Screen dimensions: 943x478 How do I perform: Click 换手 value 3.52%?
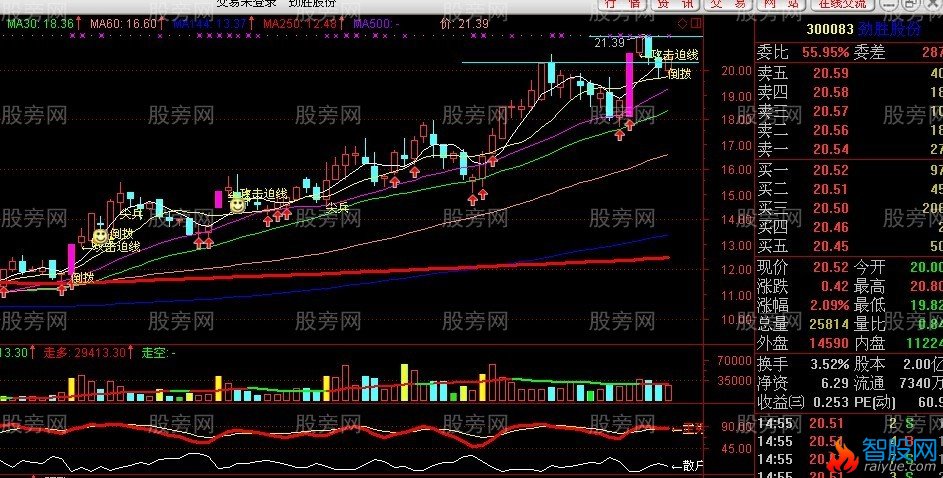[830, 364]
